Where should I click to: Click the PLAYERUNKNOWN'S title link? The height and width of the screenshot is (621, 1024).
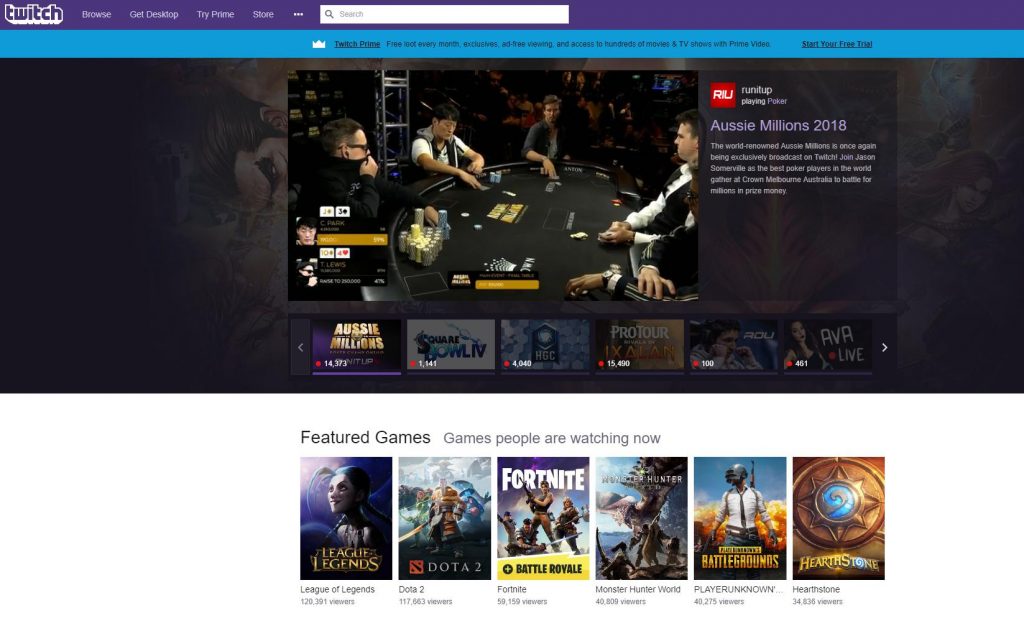(x=738, y=589)
